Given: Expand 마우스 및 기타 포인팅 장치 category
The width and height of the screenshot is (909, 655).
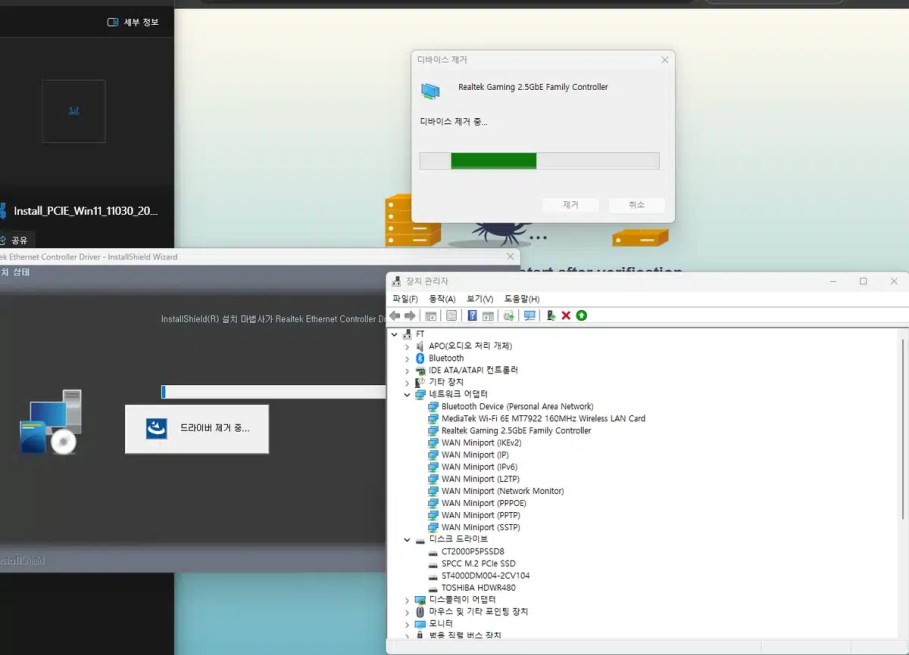Looking at the screenshot, I should (x=407, y=612).
